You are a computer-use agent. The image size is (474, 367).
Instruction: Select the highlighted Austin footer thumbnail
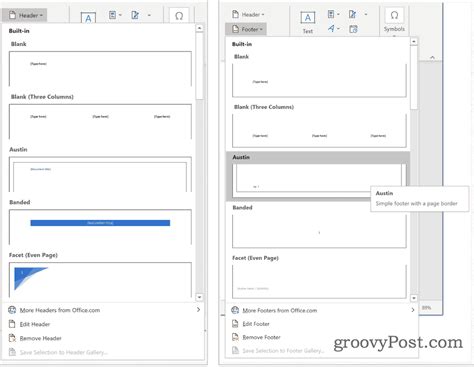(x=319, y=181)
